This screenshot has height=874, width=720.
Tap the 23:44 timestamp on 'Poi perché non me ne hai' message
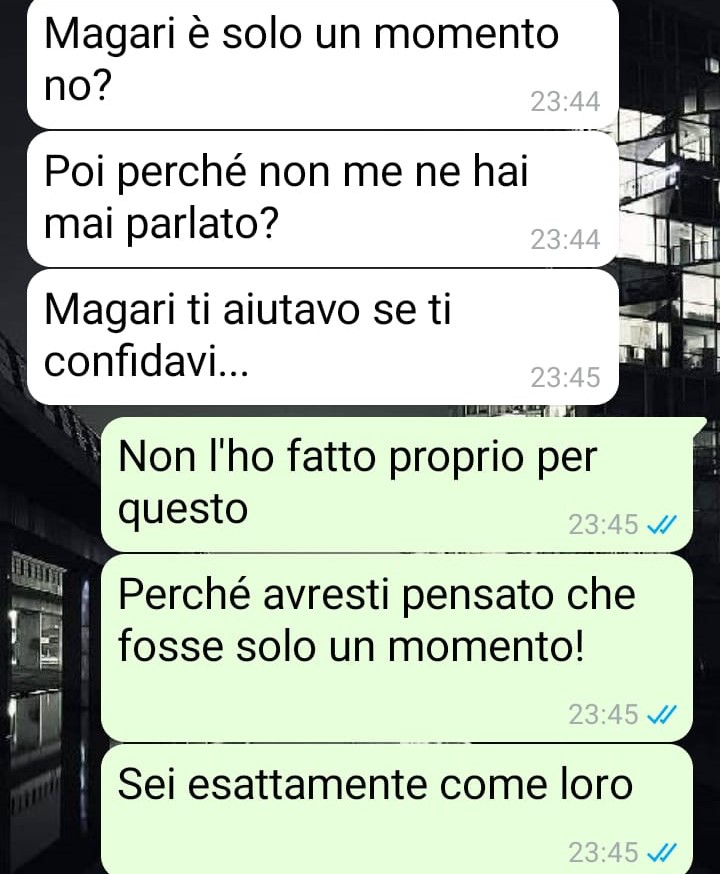pos(565,240)
